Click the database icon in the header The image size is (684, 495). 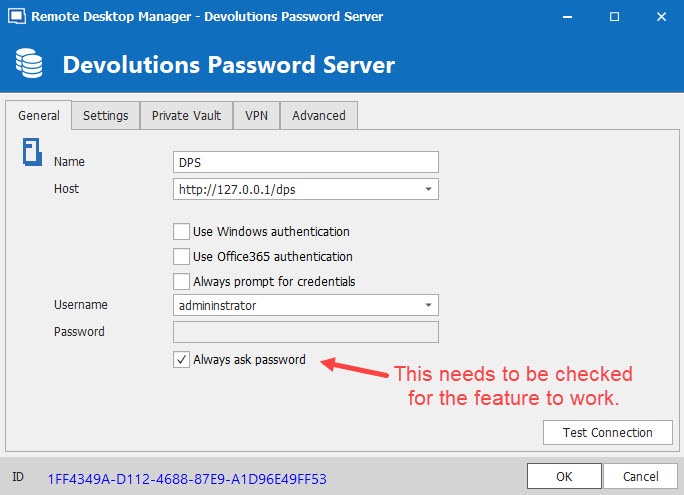tap(28, 65)
